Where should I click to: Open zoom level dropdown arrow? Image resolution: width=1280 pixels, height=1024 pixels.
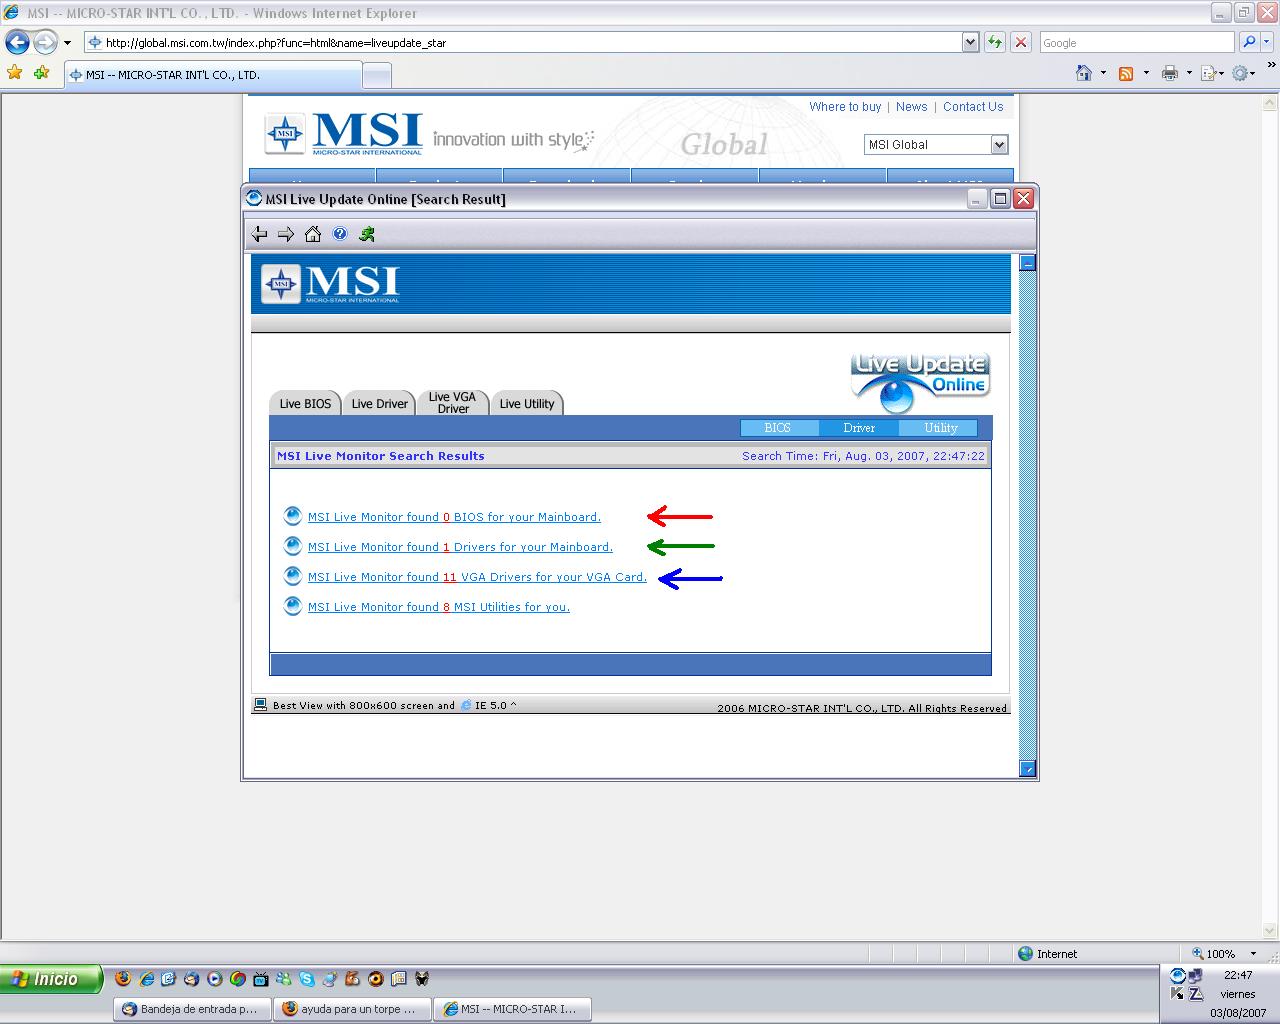1253,954
